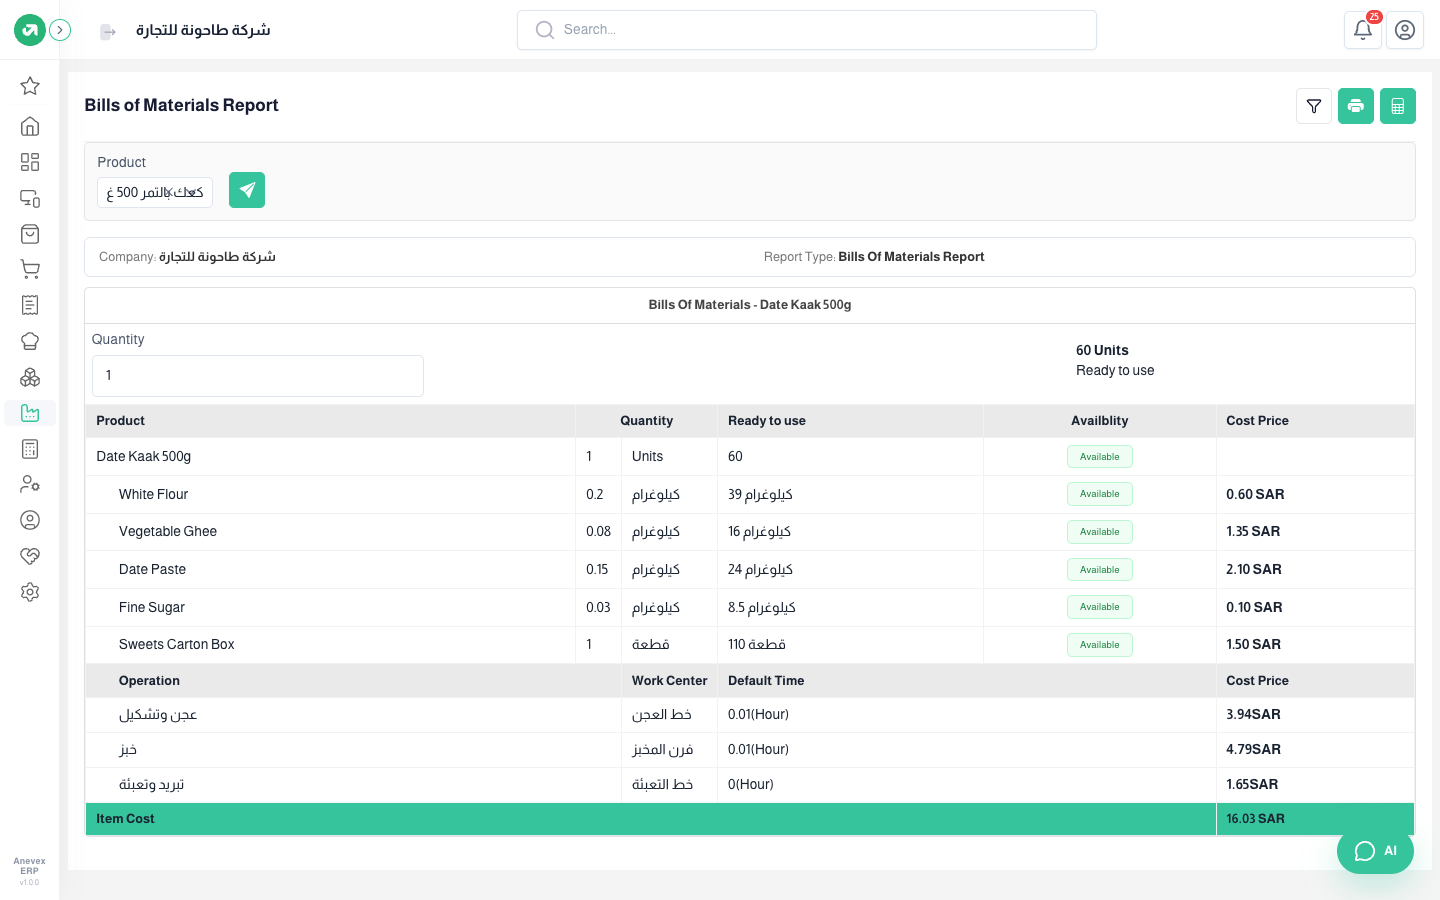
Task: Open the shopping bag sales icon
Action: (30, 234)
